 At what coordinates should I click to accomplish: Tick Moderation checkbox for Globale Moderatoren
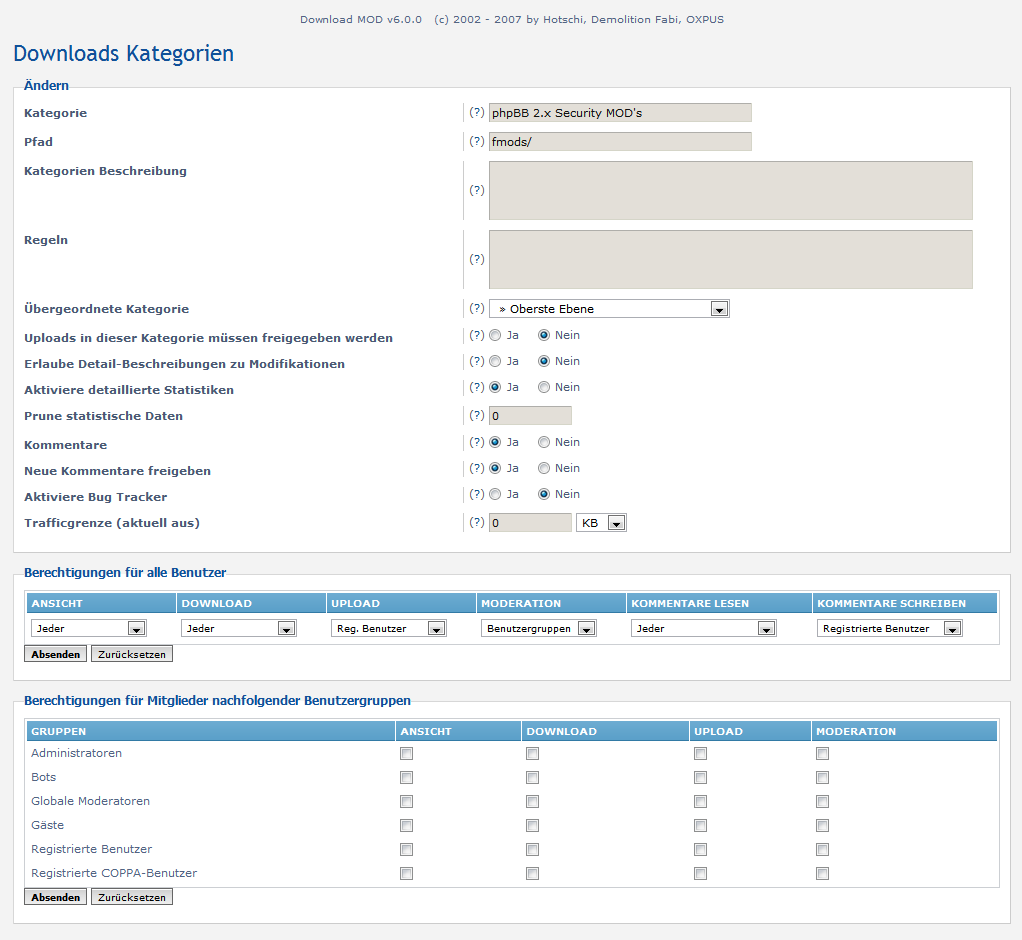pyautogui.click(x=822, y=802)
